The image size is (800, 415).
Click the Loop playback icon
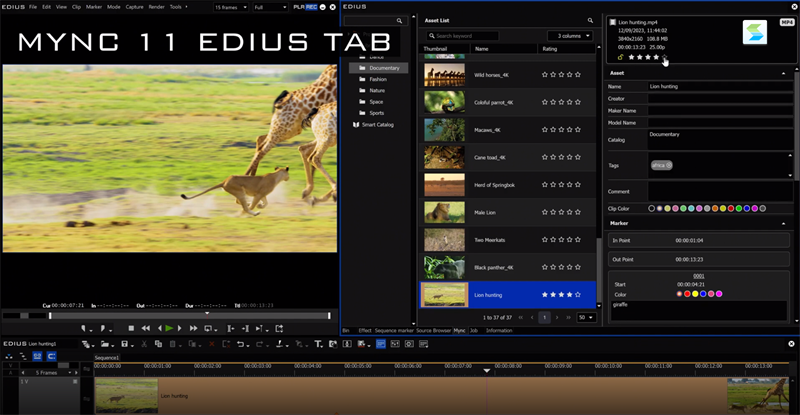pos(208,329)
